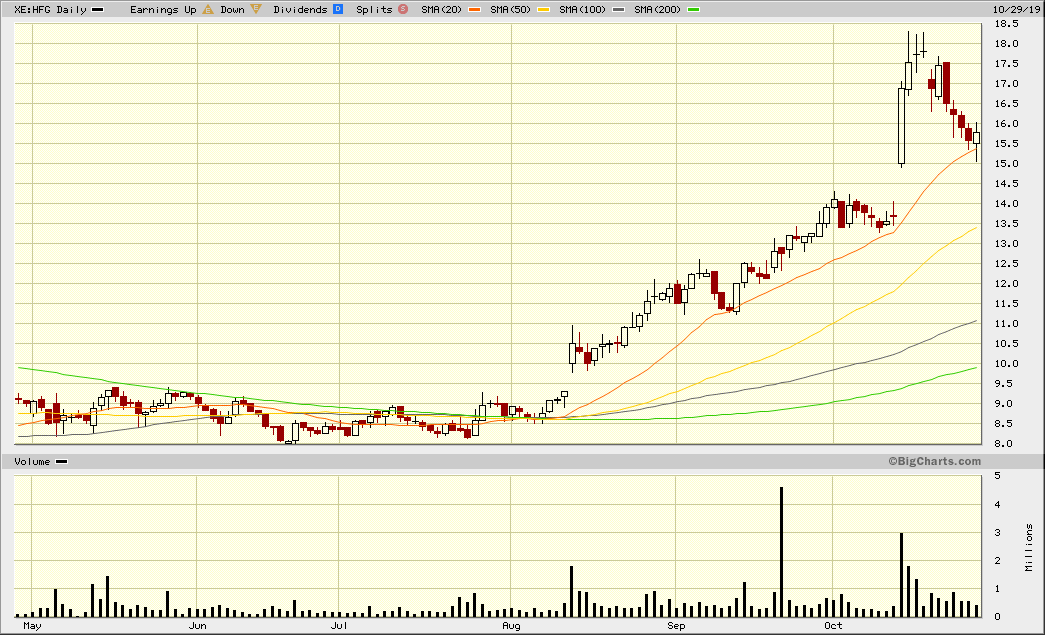Click the XE:HFG Daily title label

click(49, 9)
